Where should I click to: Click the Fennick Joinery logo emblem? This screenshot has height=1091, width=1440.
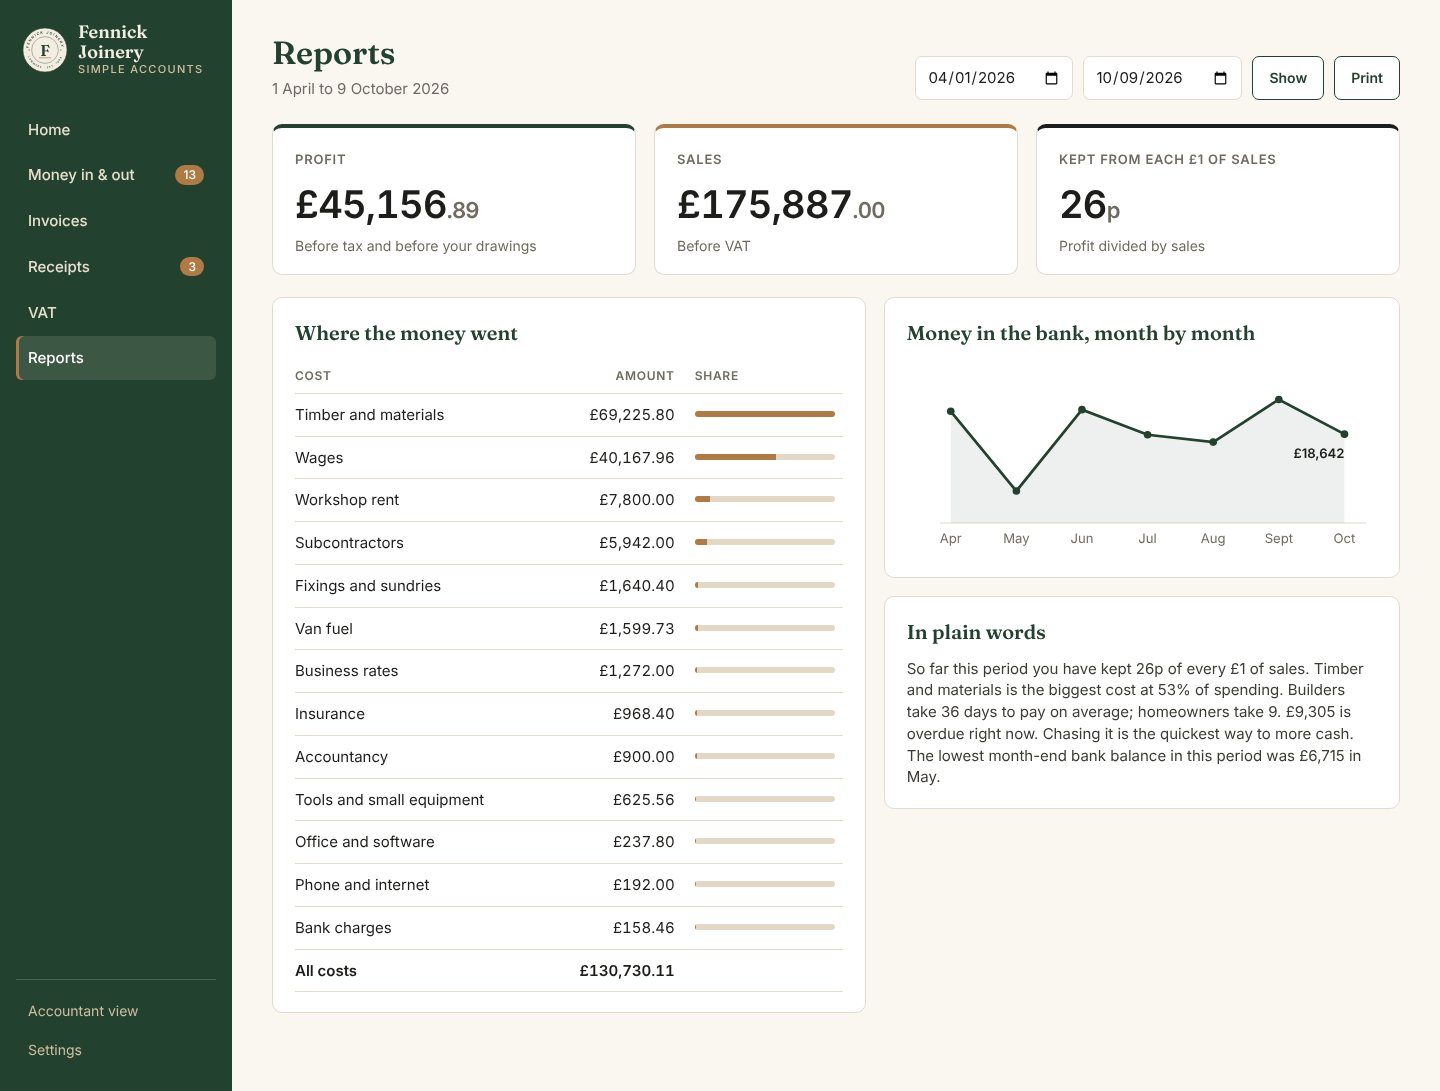(45, 50)
